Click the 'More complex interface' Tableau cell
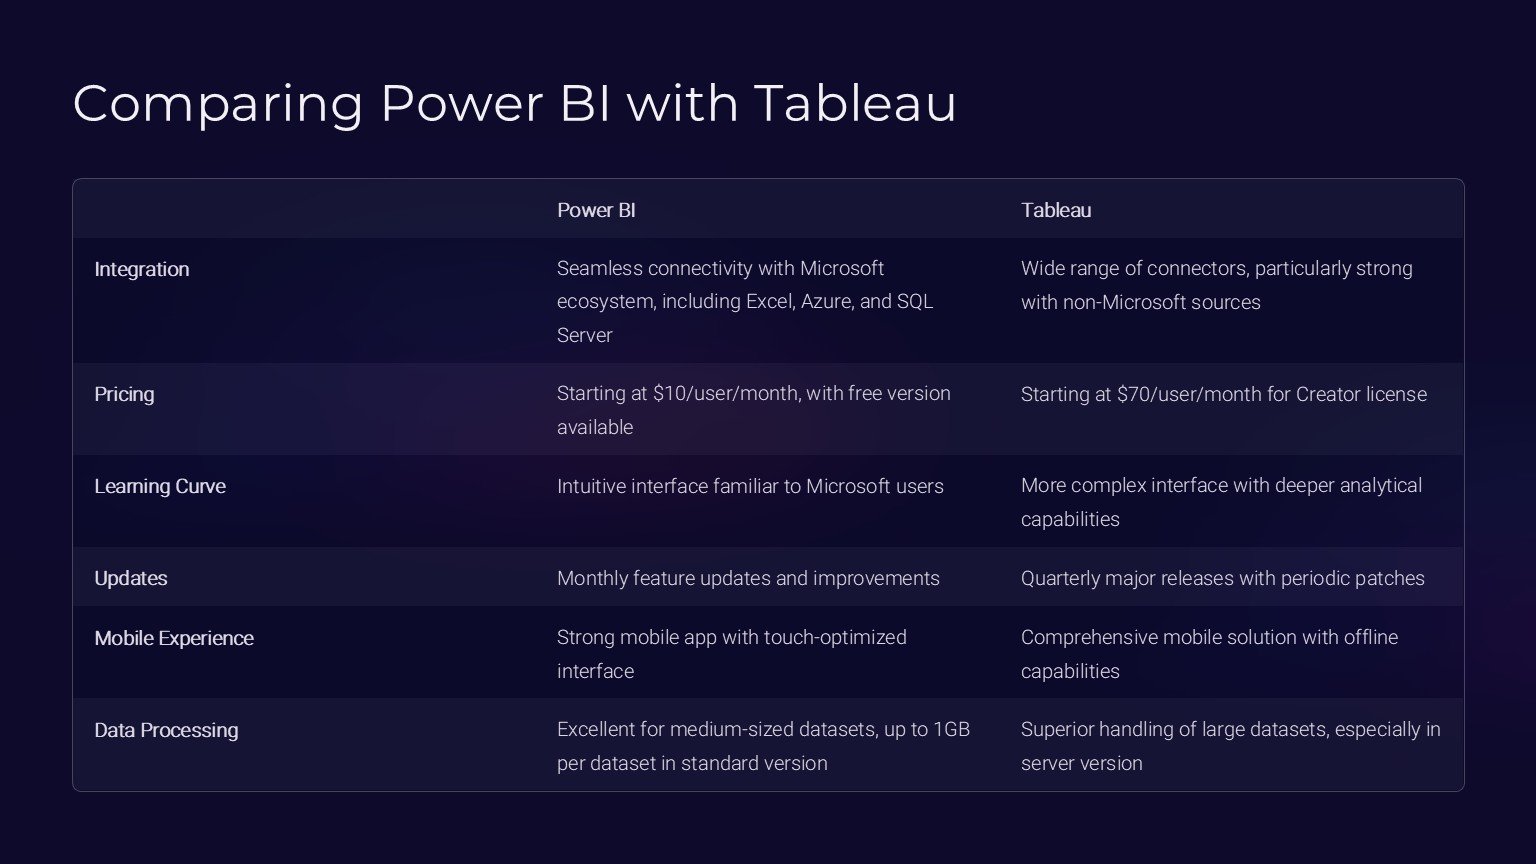This screenshot has height=864, width=1536. [1221, 502]
